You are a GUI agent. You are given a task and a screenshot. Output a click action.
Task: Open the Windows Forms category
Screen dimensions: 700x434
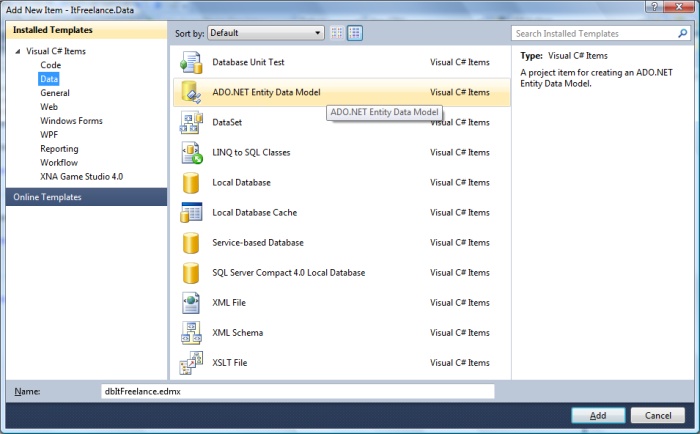(x=71, y=121)
